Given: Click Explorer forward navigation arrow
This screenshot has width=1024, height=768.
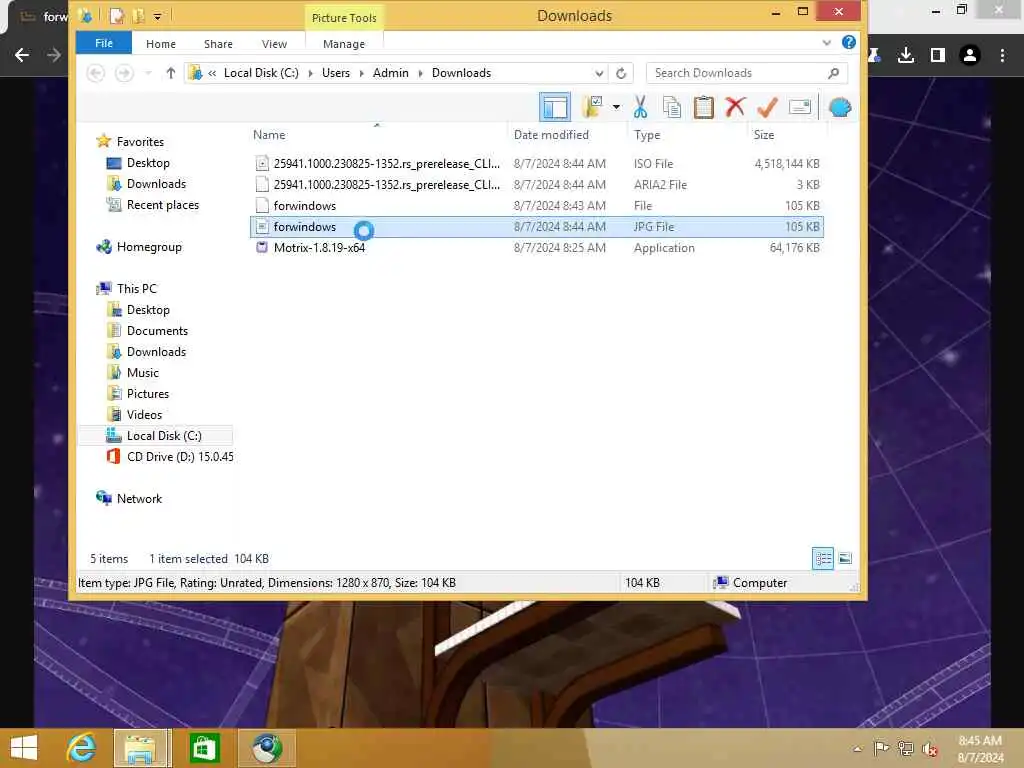Looking at the screenshot, I should (123, 73).
